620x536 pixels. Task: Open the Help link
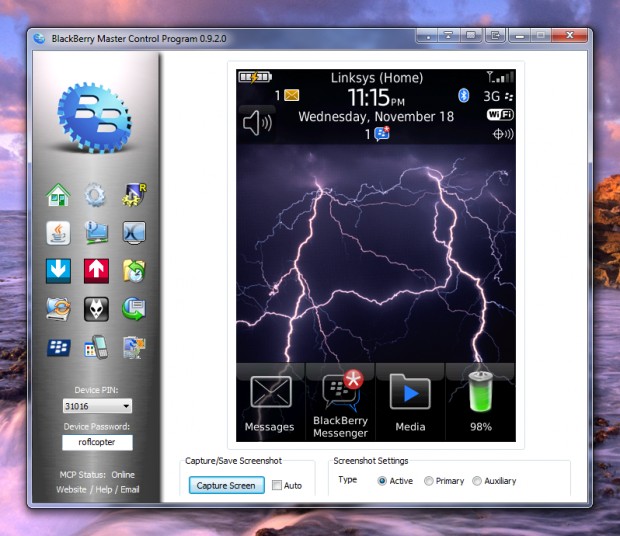point(104,489)
